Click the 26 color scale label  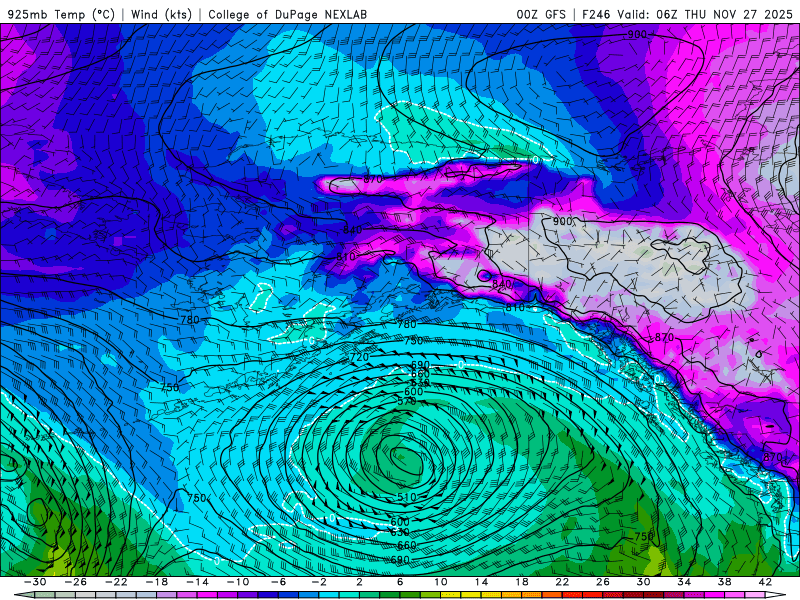click(603, 582)
